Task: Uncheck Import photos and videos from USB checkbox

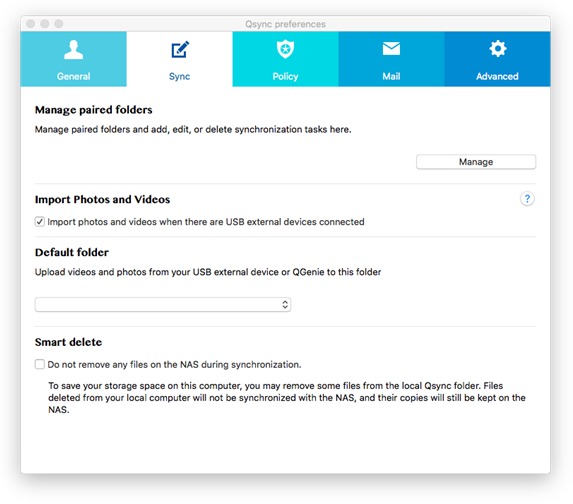Action: (40, 221)
